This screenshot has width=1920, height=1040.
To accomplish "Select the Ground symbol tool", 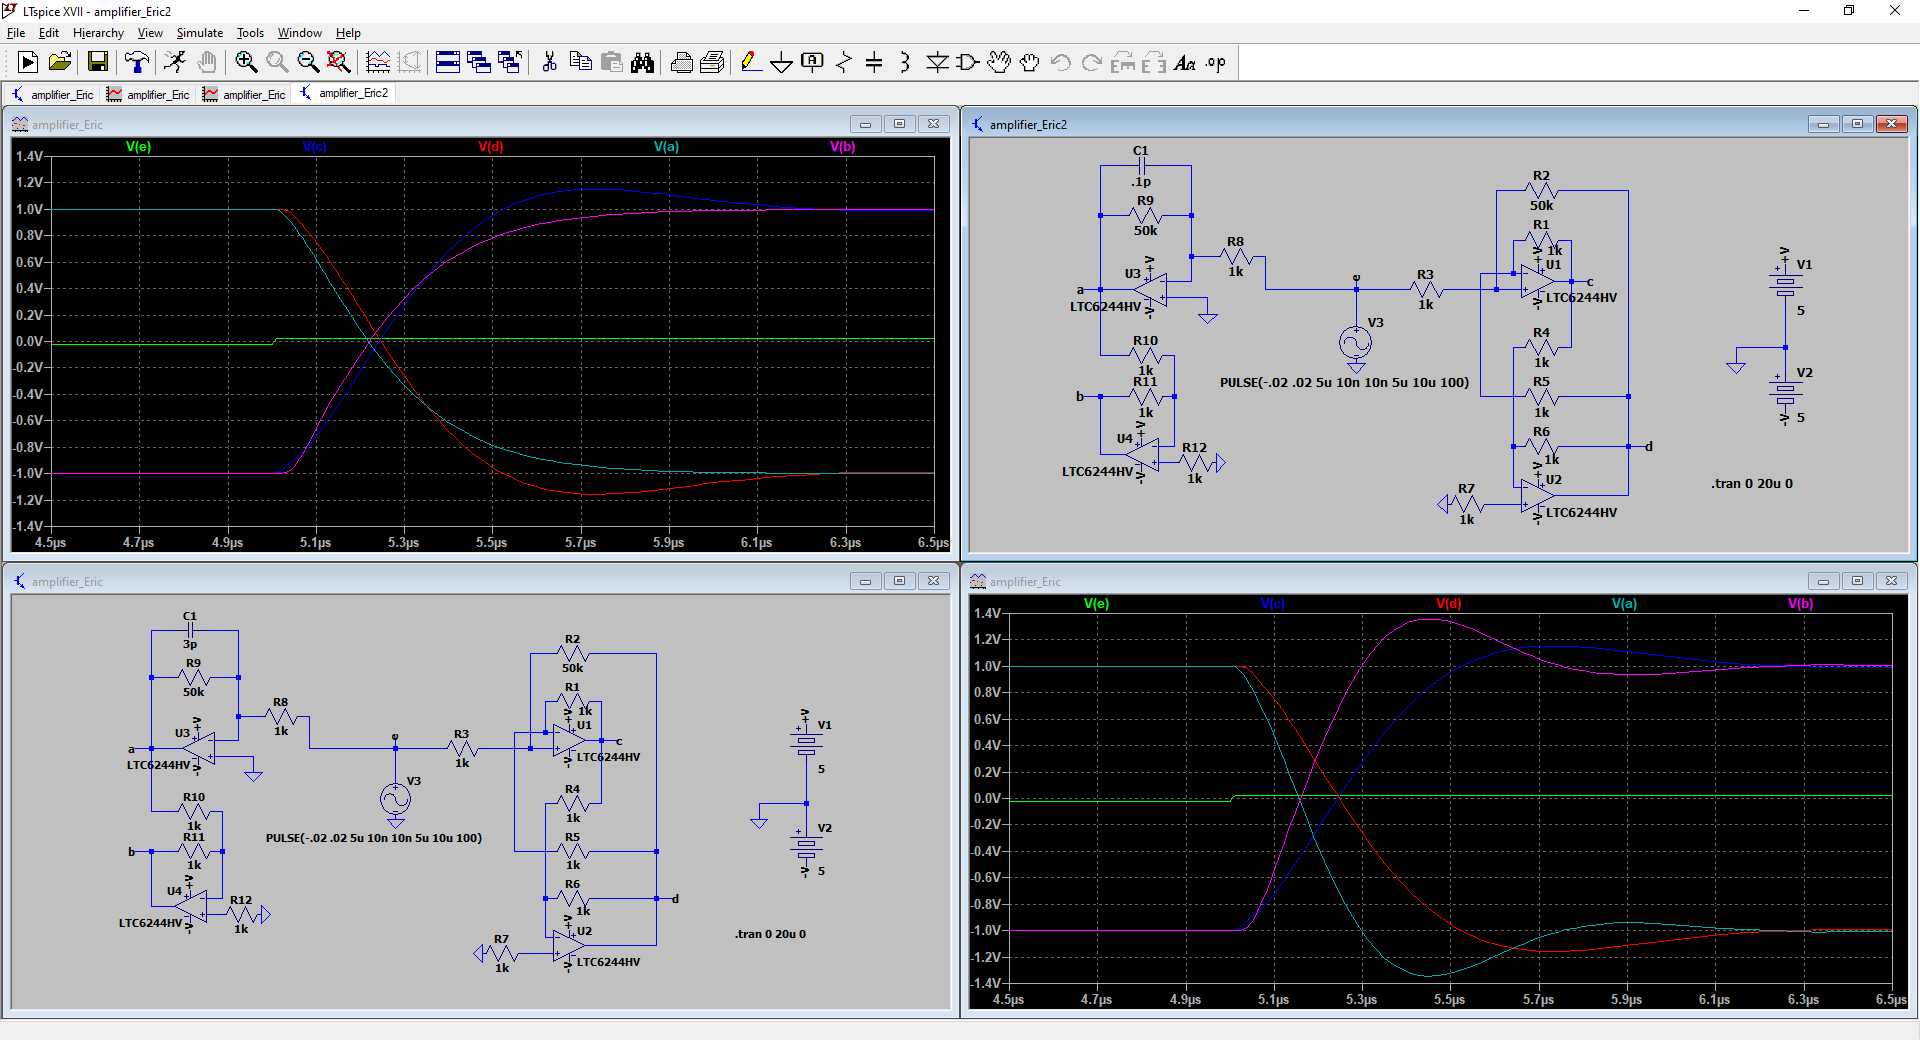I will (x=781, y=63).
